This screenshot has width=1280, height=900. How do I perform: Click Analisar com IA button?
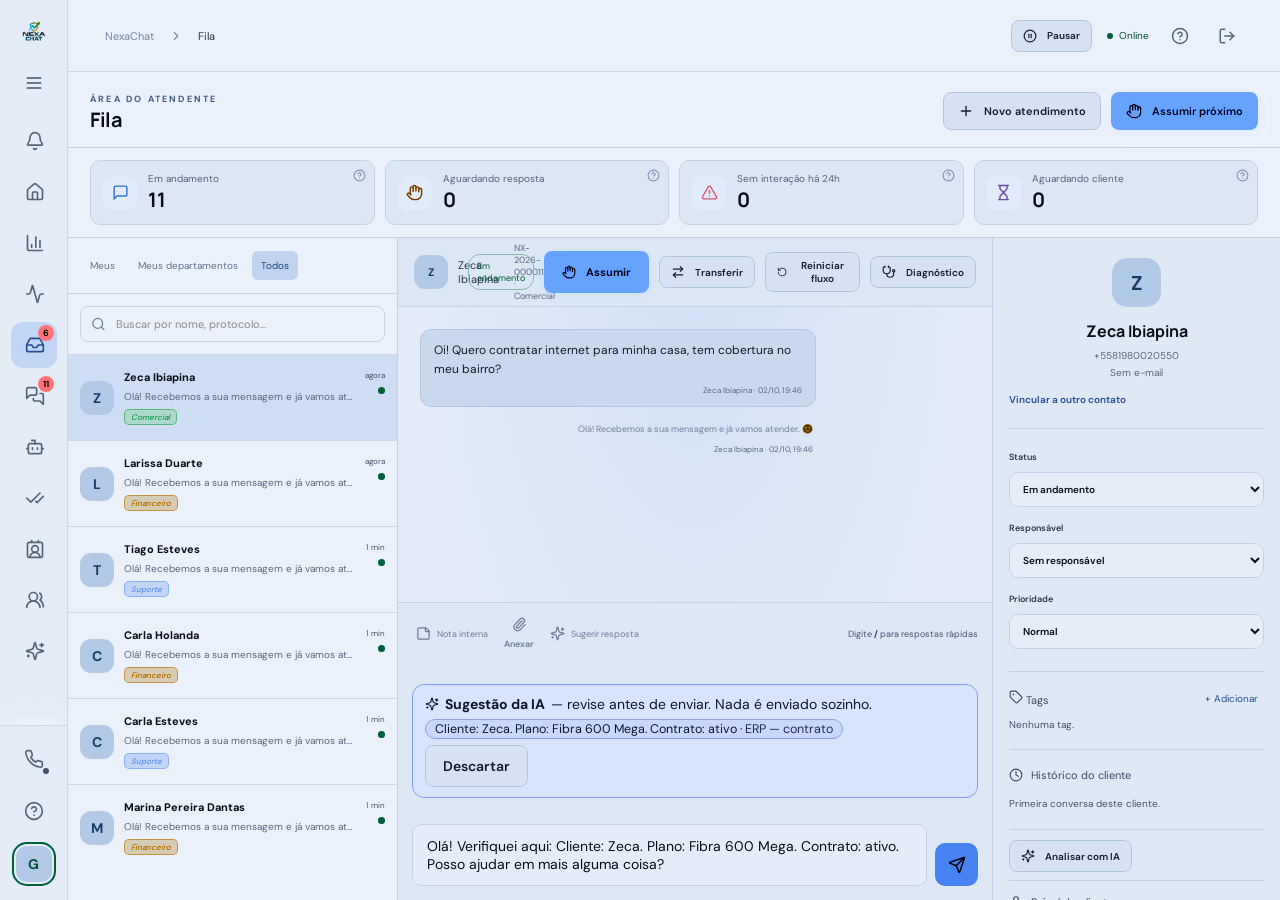coord(1070,856)
